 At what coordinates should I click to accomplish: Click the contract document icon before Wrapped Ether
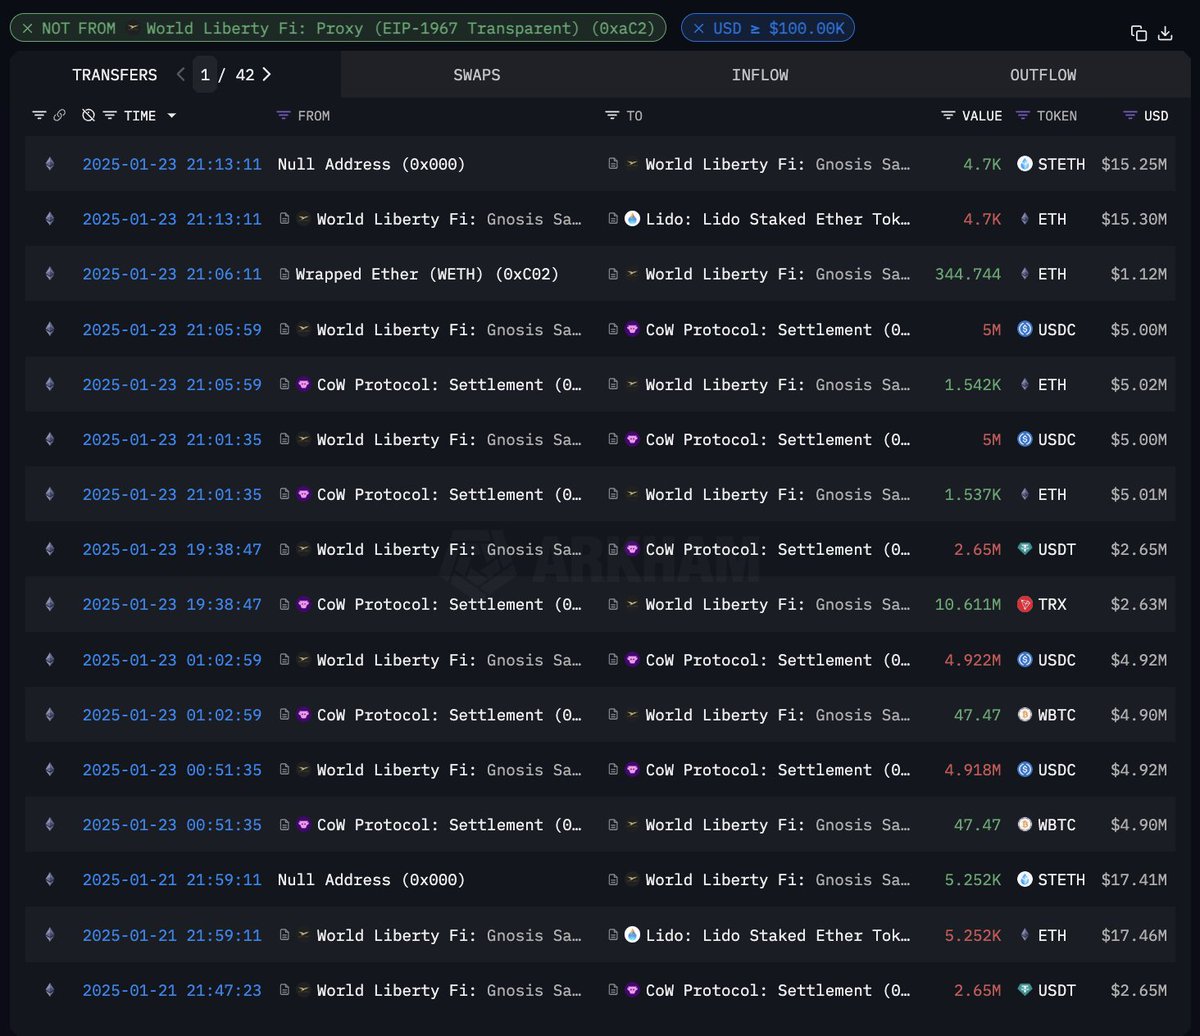286,274
